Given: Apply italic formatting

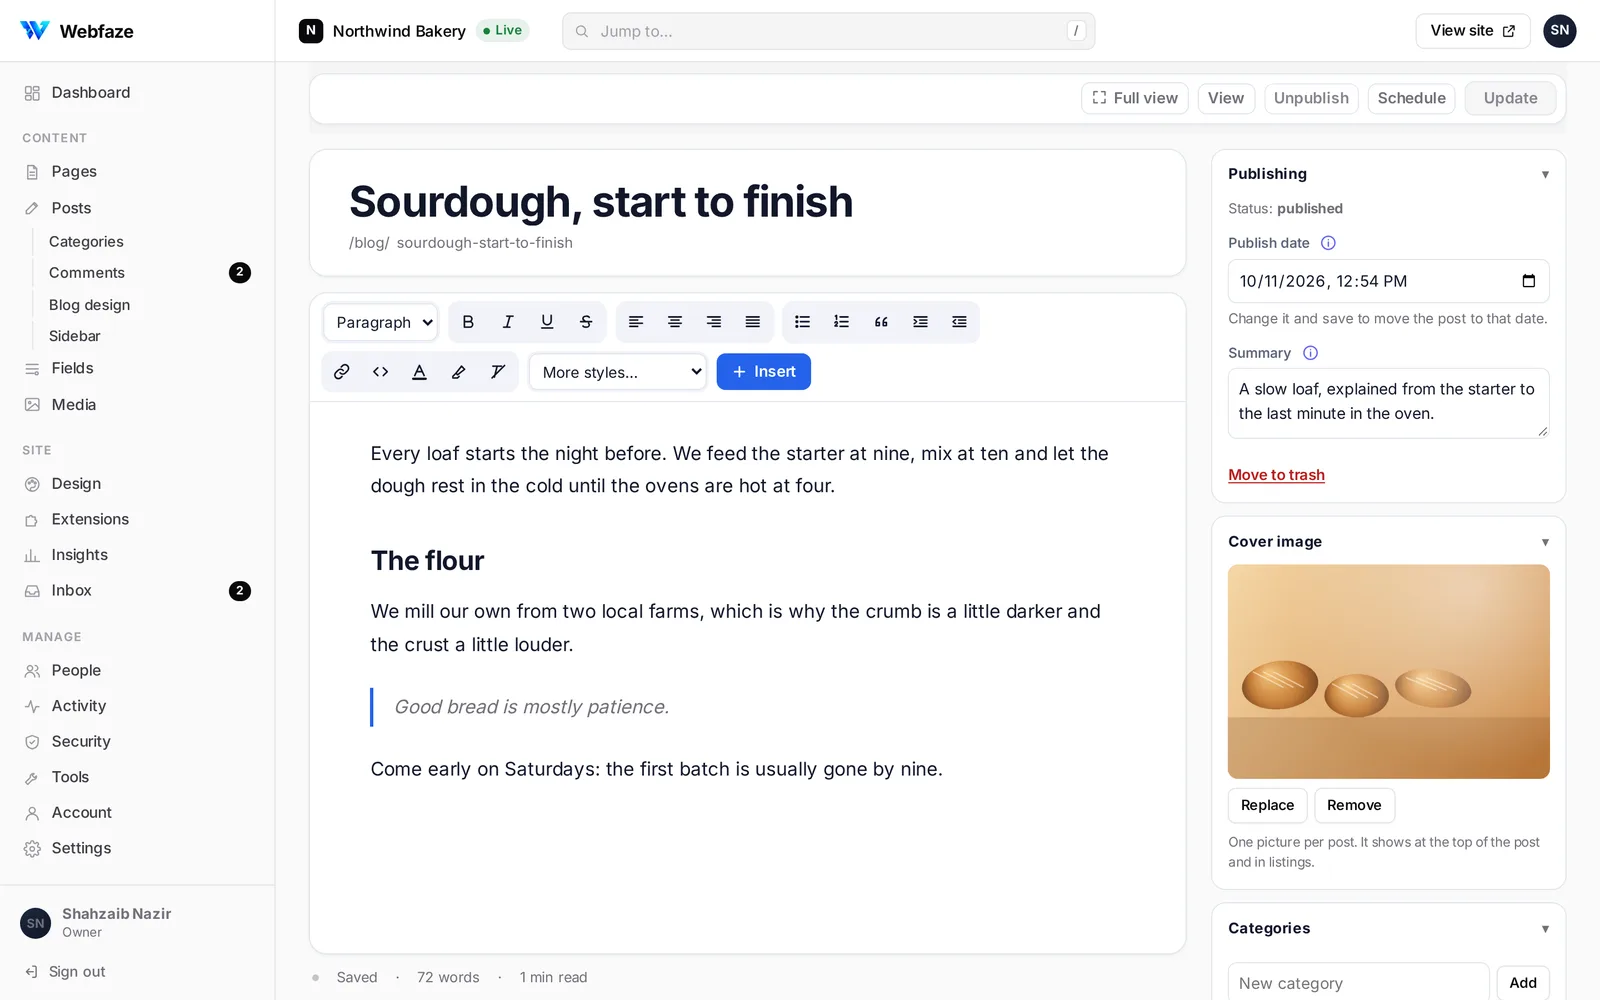Looking at the screenshot, I should pyautogui.click(x=508, y=322).
